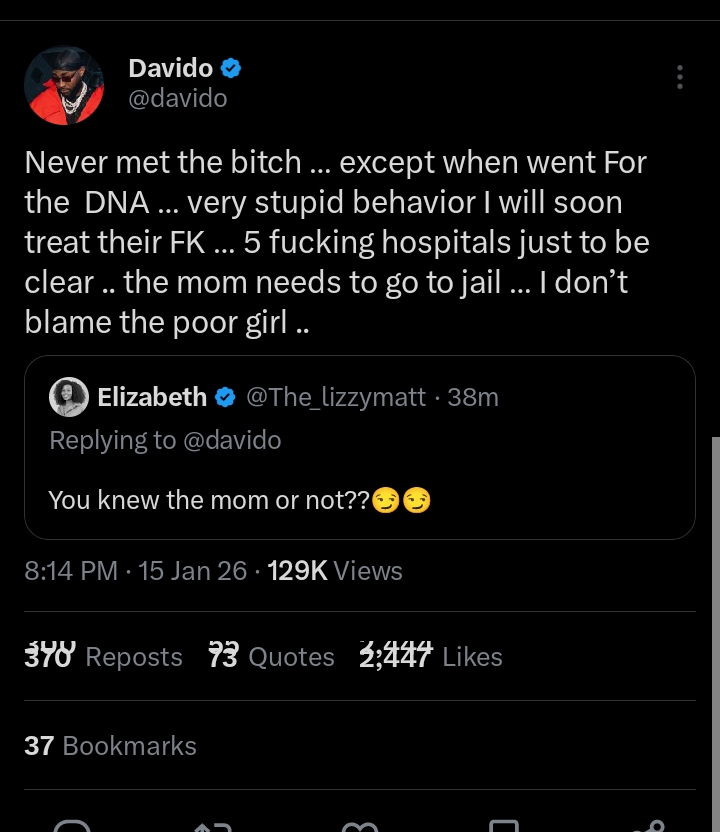Click the 8:14 PM timestamp
The height and width of the screenshot is (832, 720).
coord(71,571)
